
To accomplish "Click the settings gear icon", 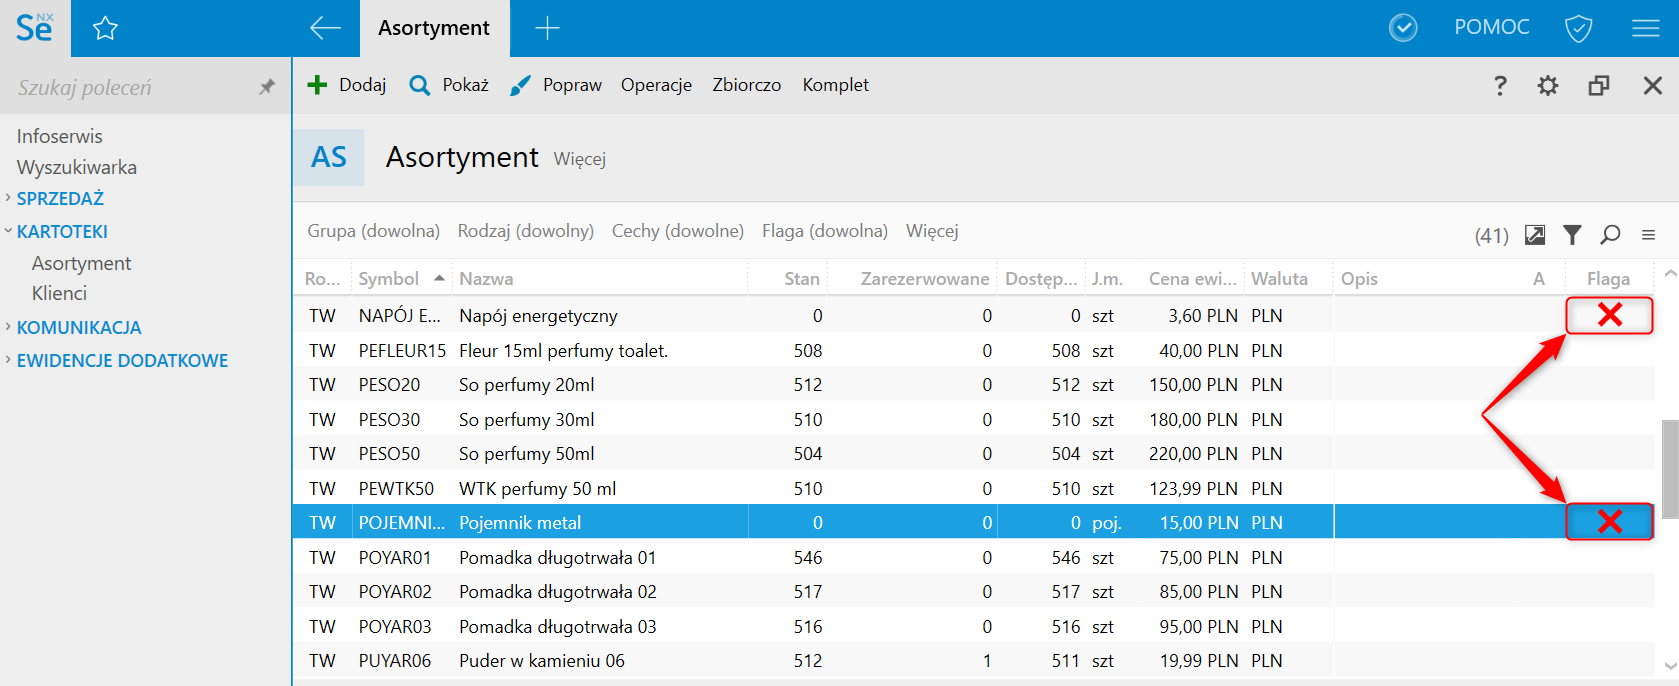I will coord(1547,86).
